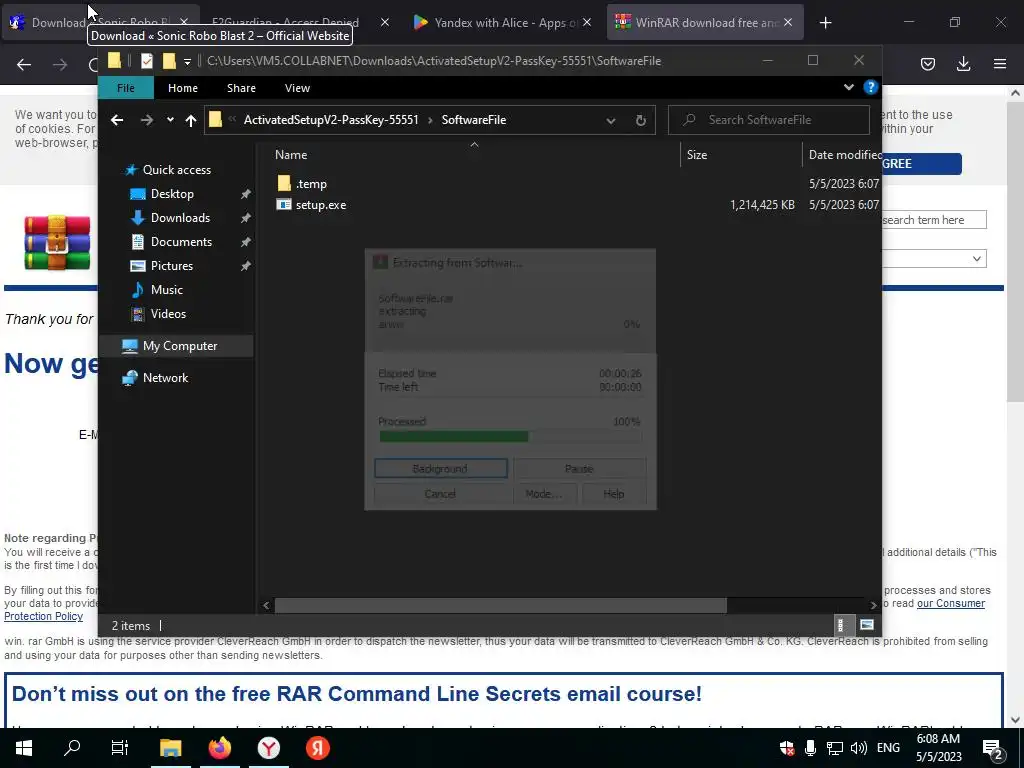
Task: Close the WinRAR download browser tab
Action: click(788, 23)
